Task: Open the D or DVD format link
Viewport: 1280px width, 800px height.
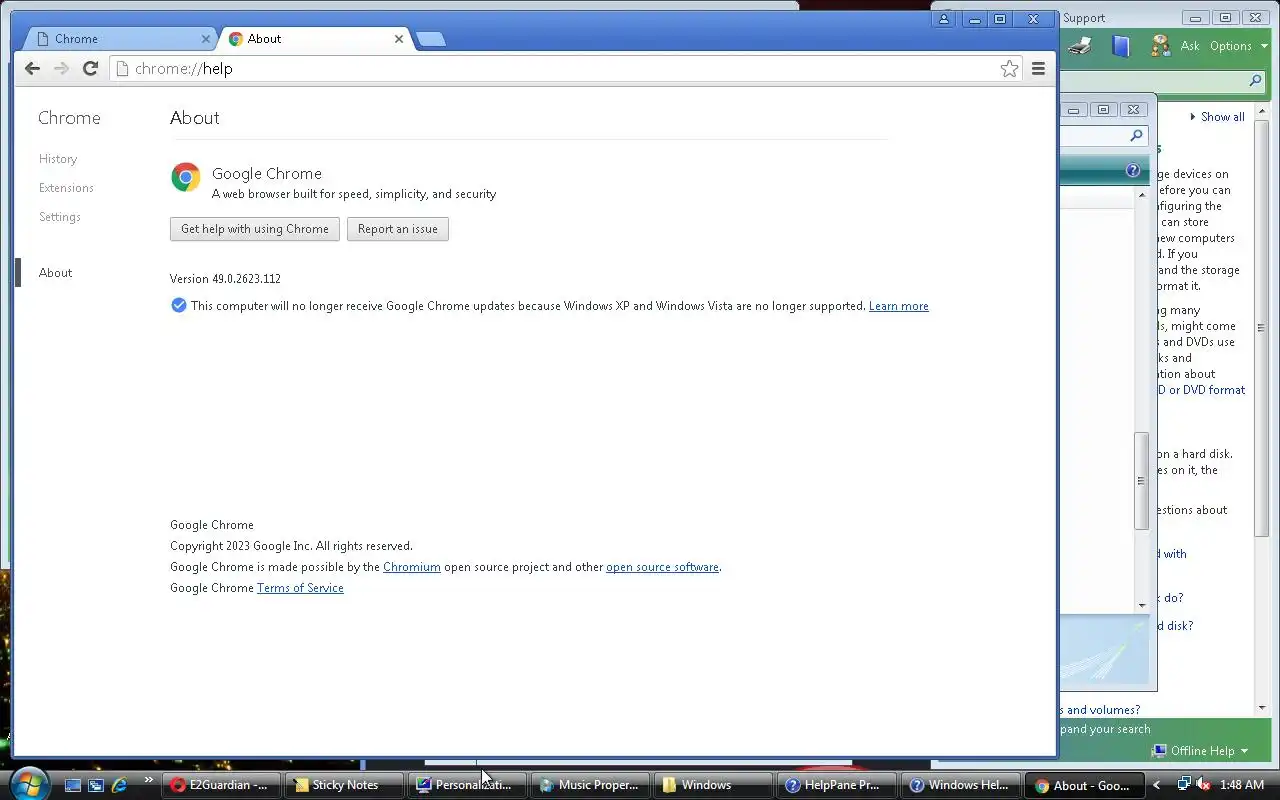Action: pos(1201,390)
